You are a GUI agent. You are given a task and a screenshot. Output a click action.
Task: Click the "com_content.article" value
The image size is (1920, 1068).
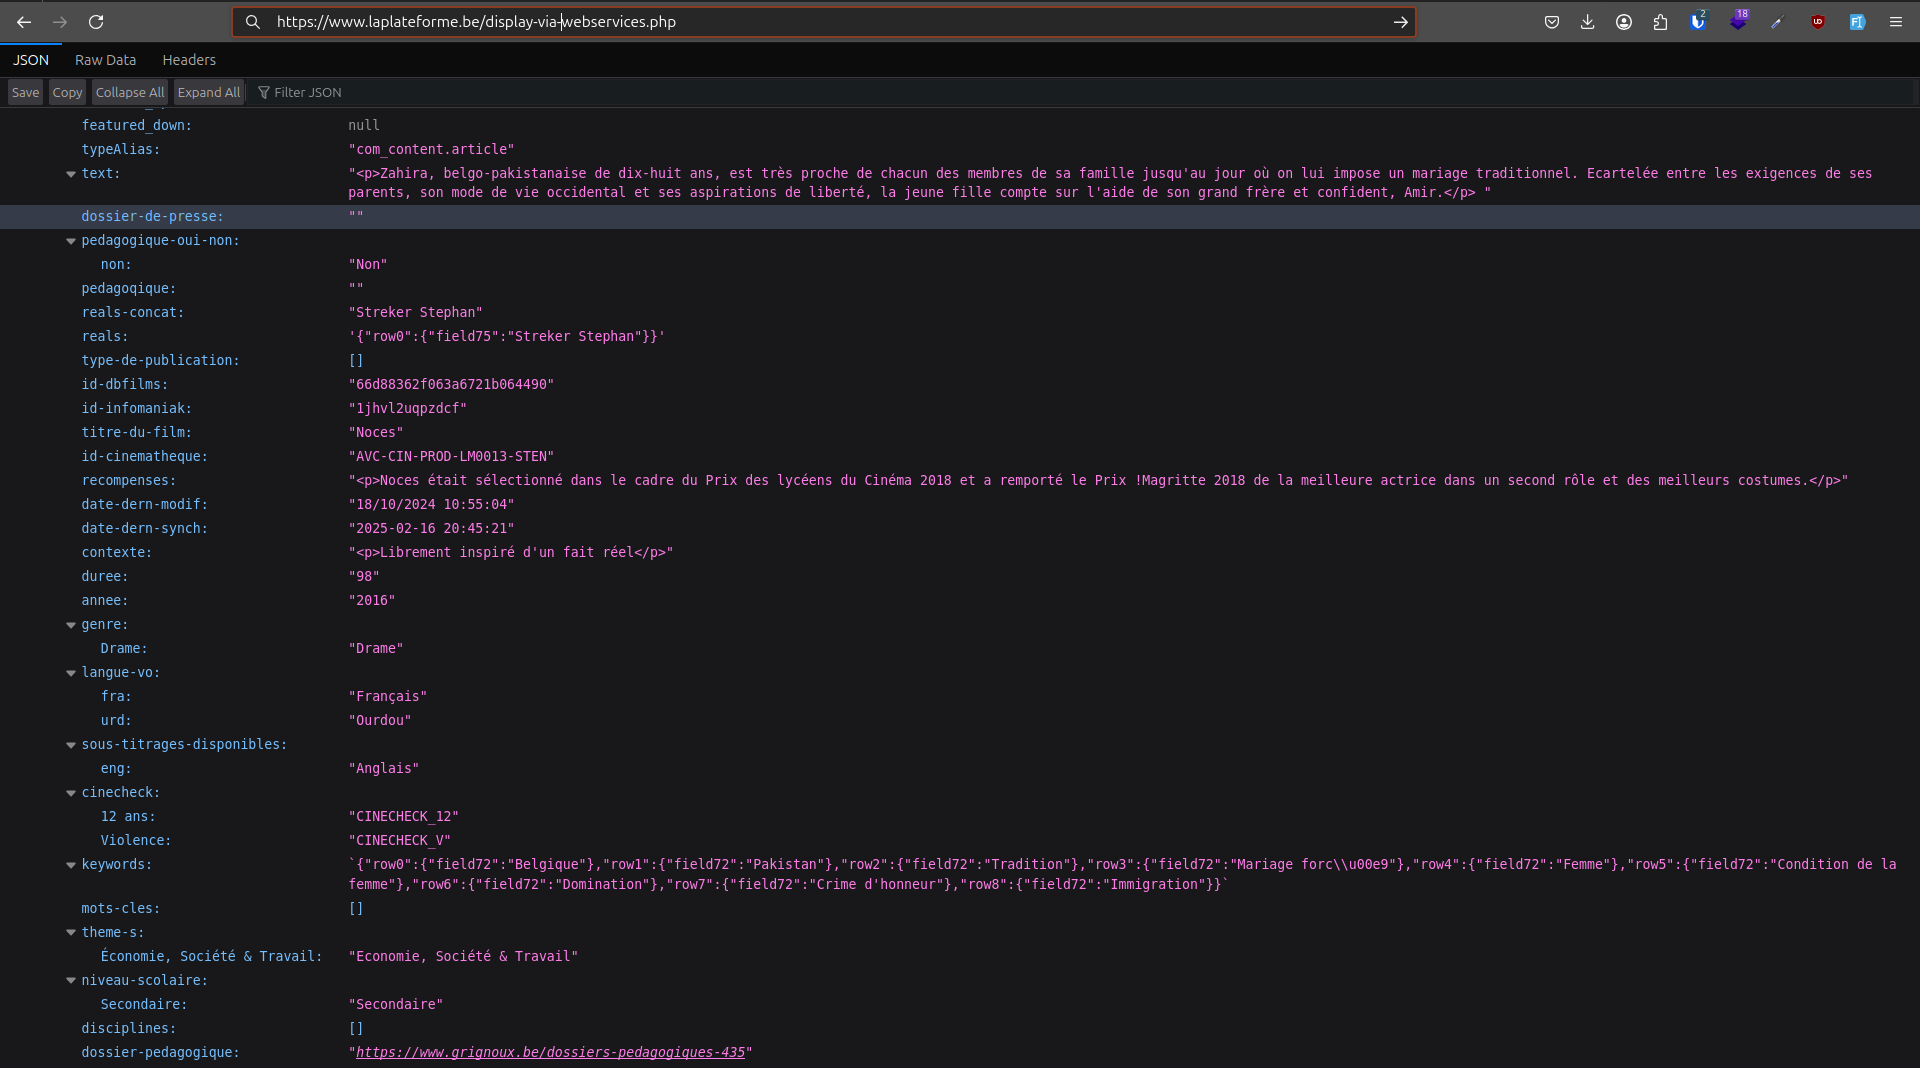431,149
